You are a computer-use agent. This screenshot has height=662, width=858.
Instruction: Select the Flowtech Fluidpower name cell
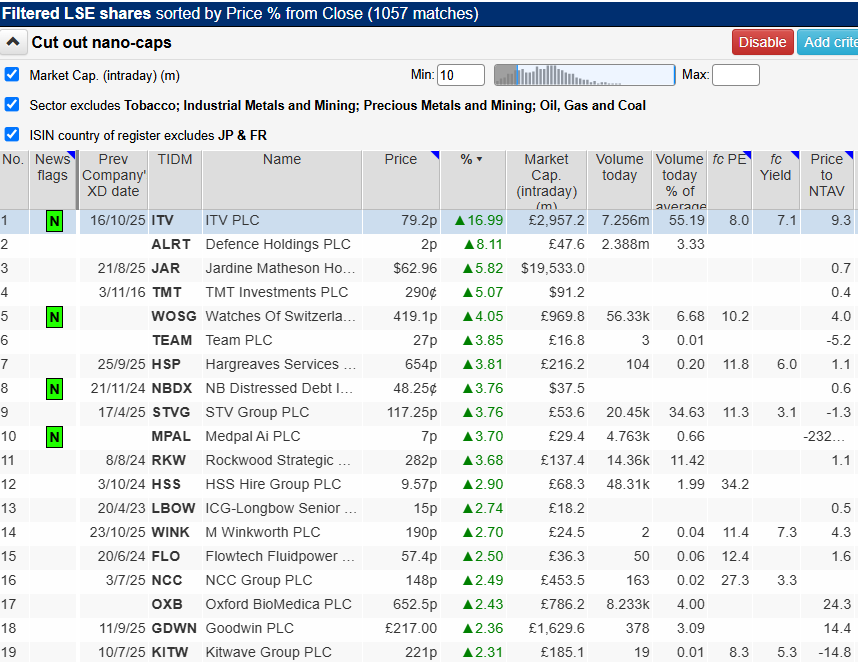pos(282,556)
